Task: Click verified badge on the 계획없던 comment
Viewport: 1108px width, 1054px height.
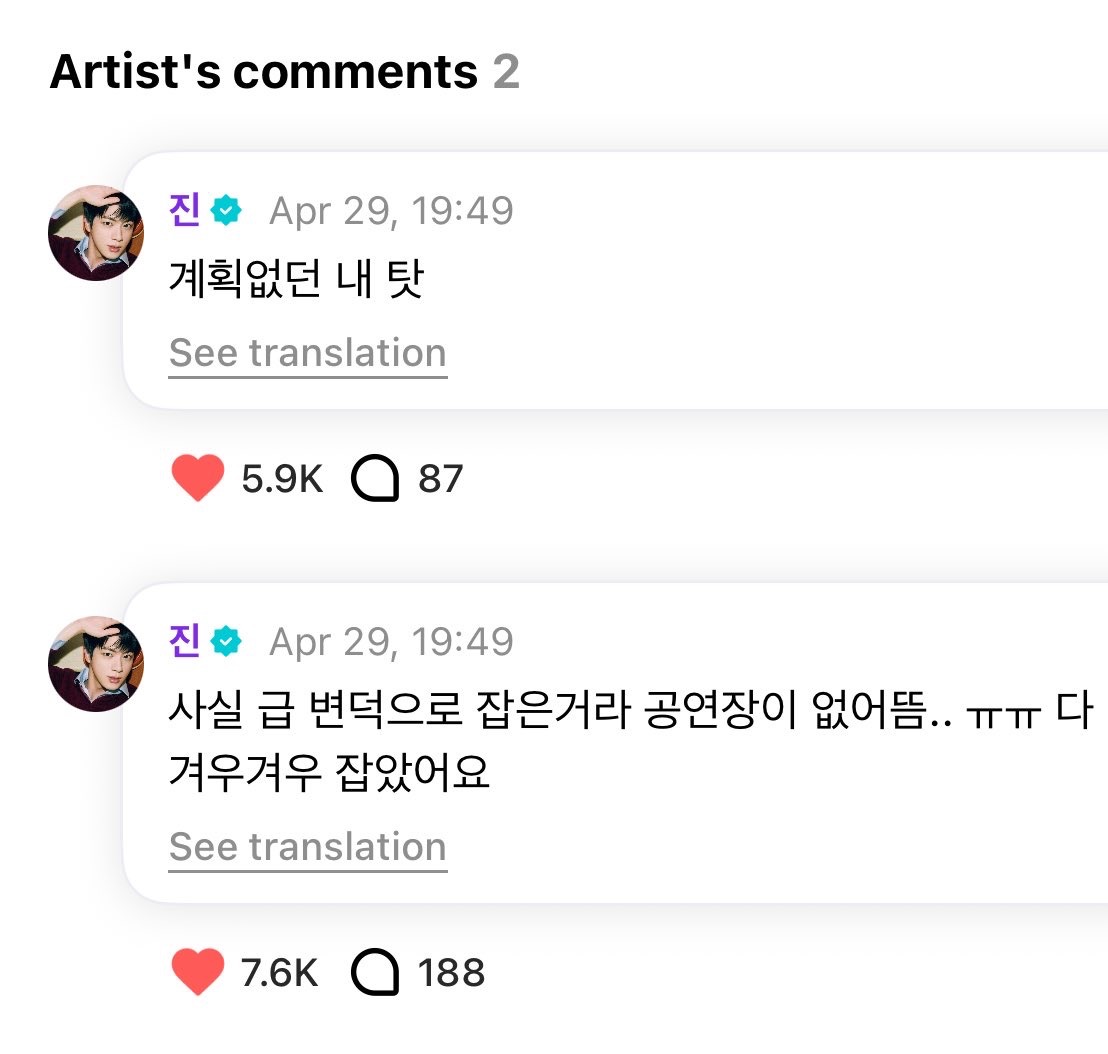Action: [x=227, y=211]
